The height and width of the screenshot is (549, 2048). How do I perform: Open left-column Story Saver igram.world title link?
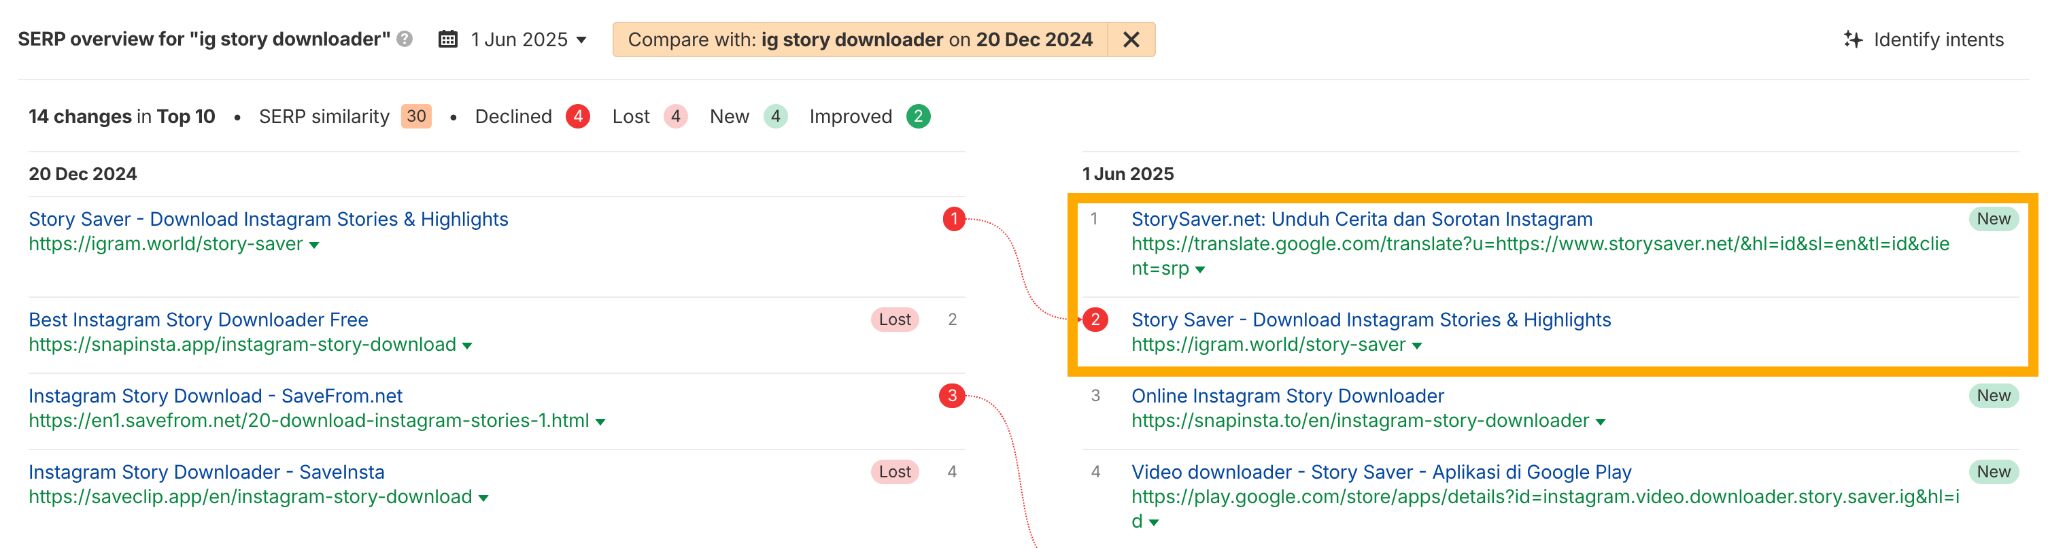(268, 219)
